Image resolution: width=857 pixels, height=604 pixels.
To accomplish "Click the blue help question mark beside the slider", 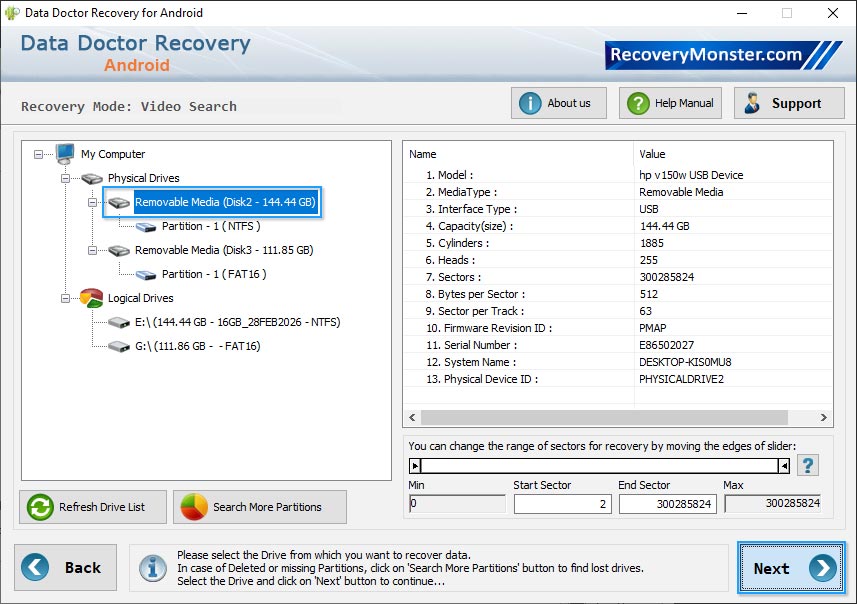I will (x=808, y=465).
